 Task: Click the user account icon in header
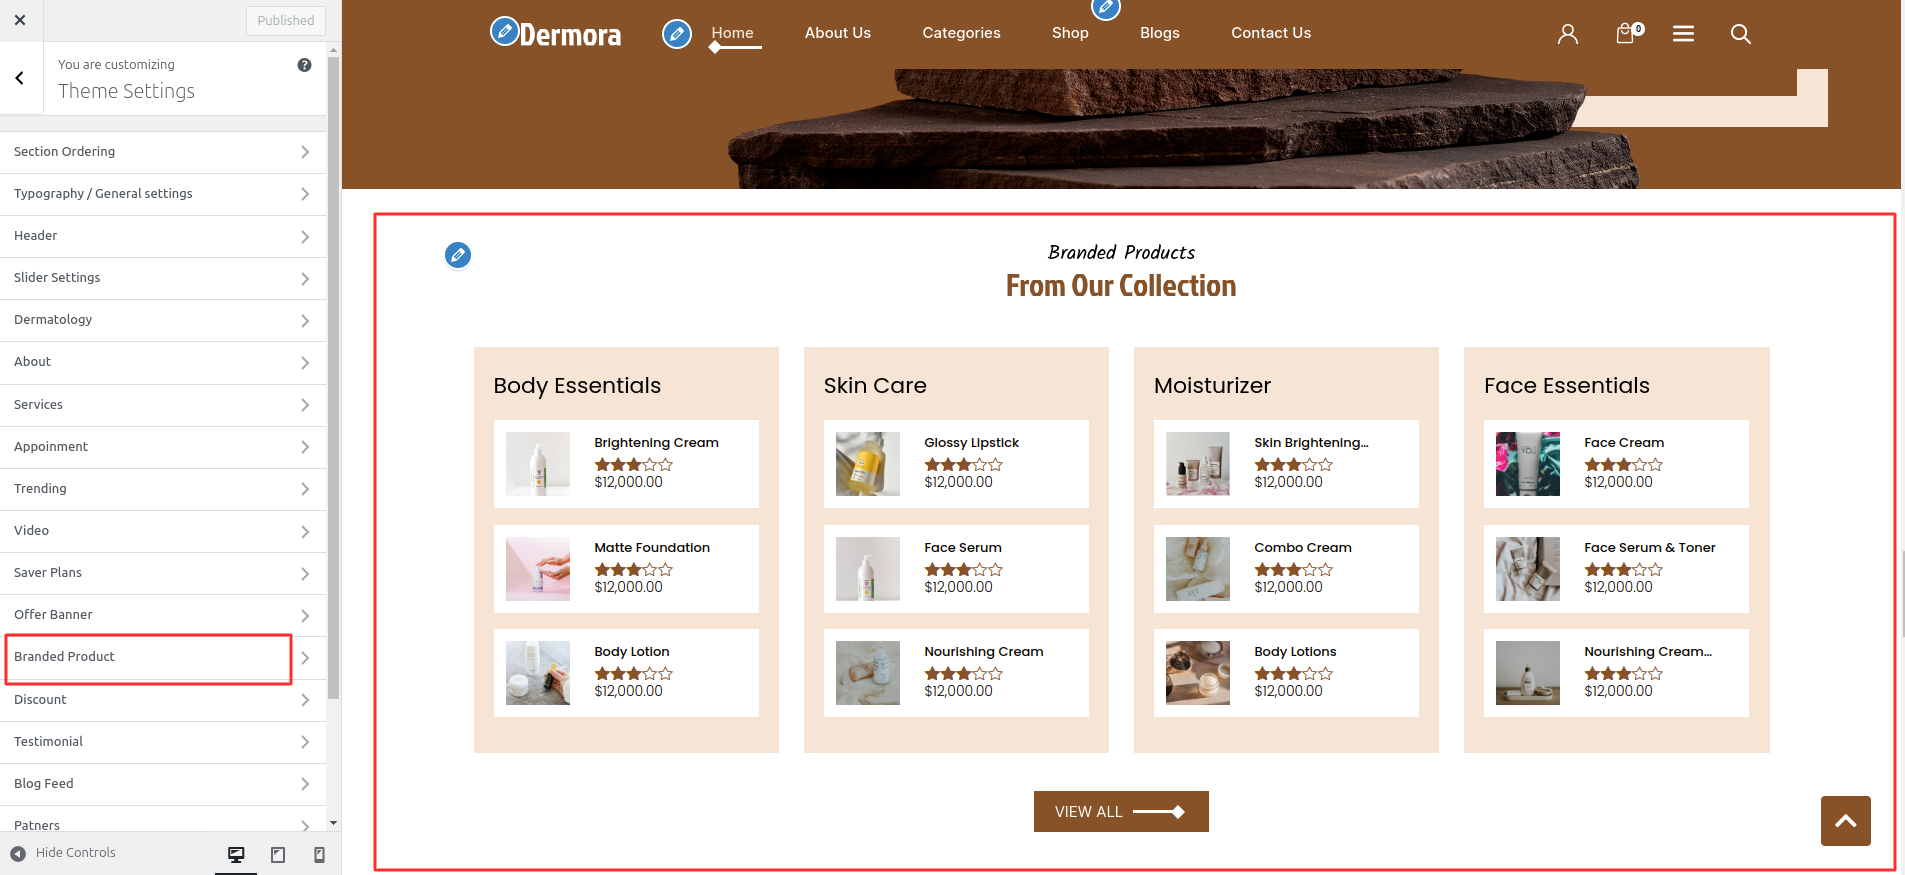1567,34
